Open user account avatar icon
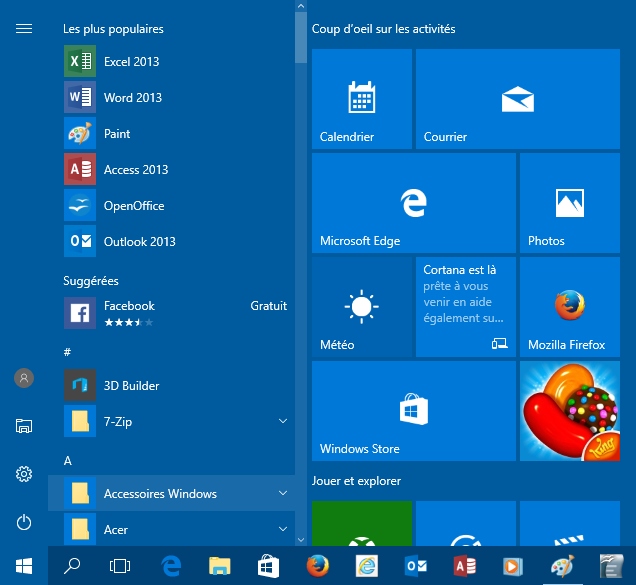This screenshot has width=636, height=585. click(24, 378)
